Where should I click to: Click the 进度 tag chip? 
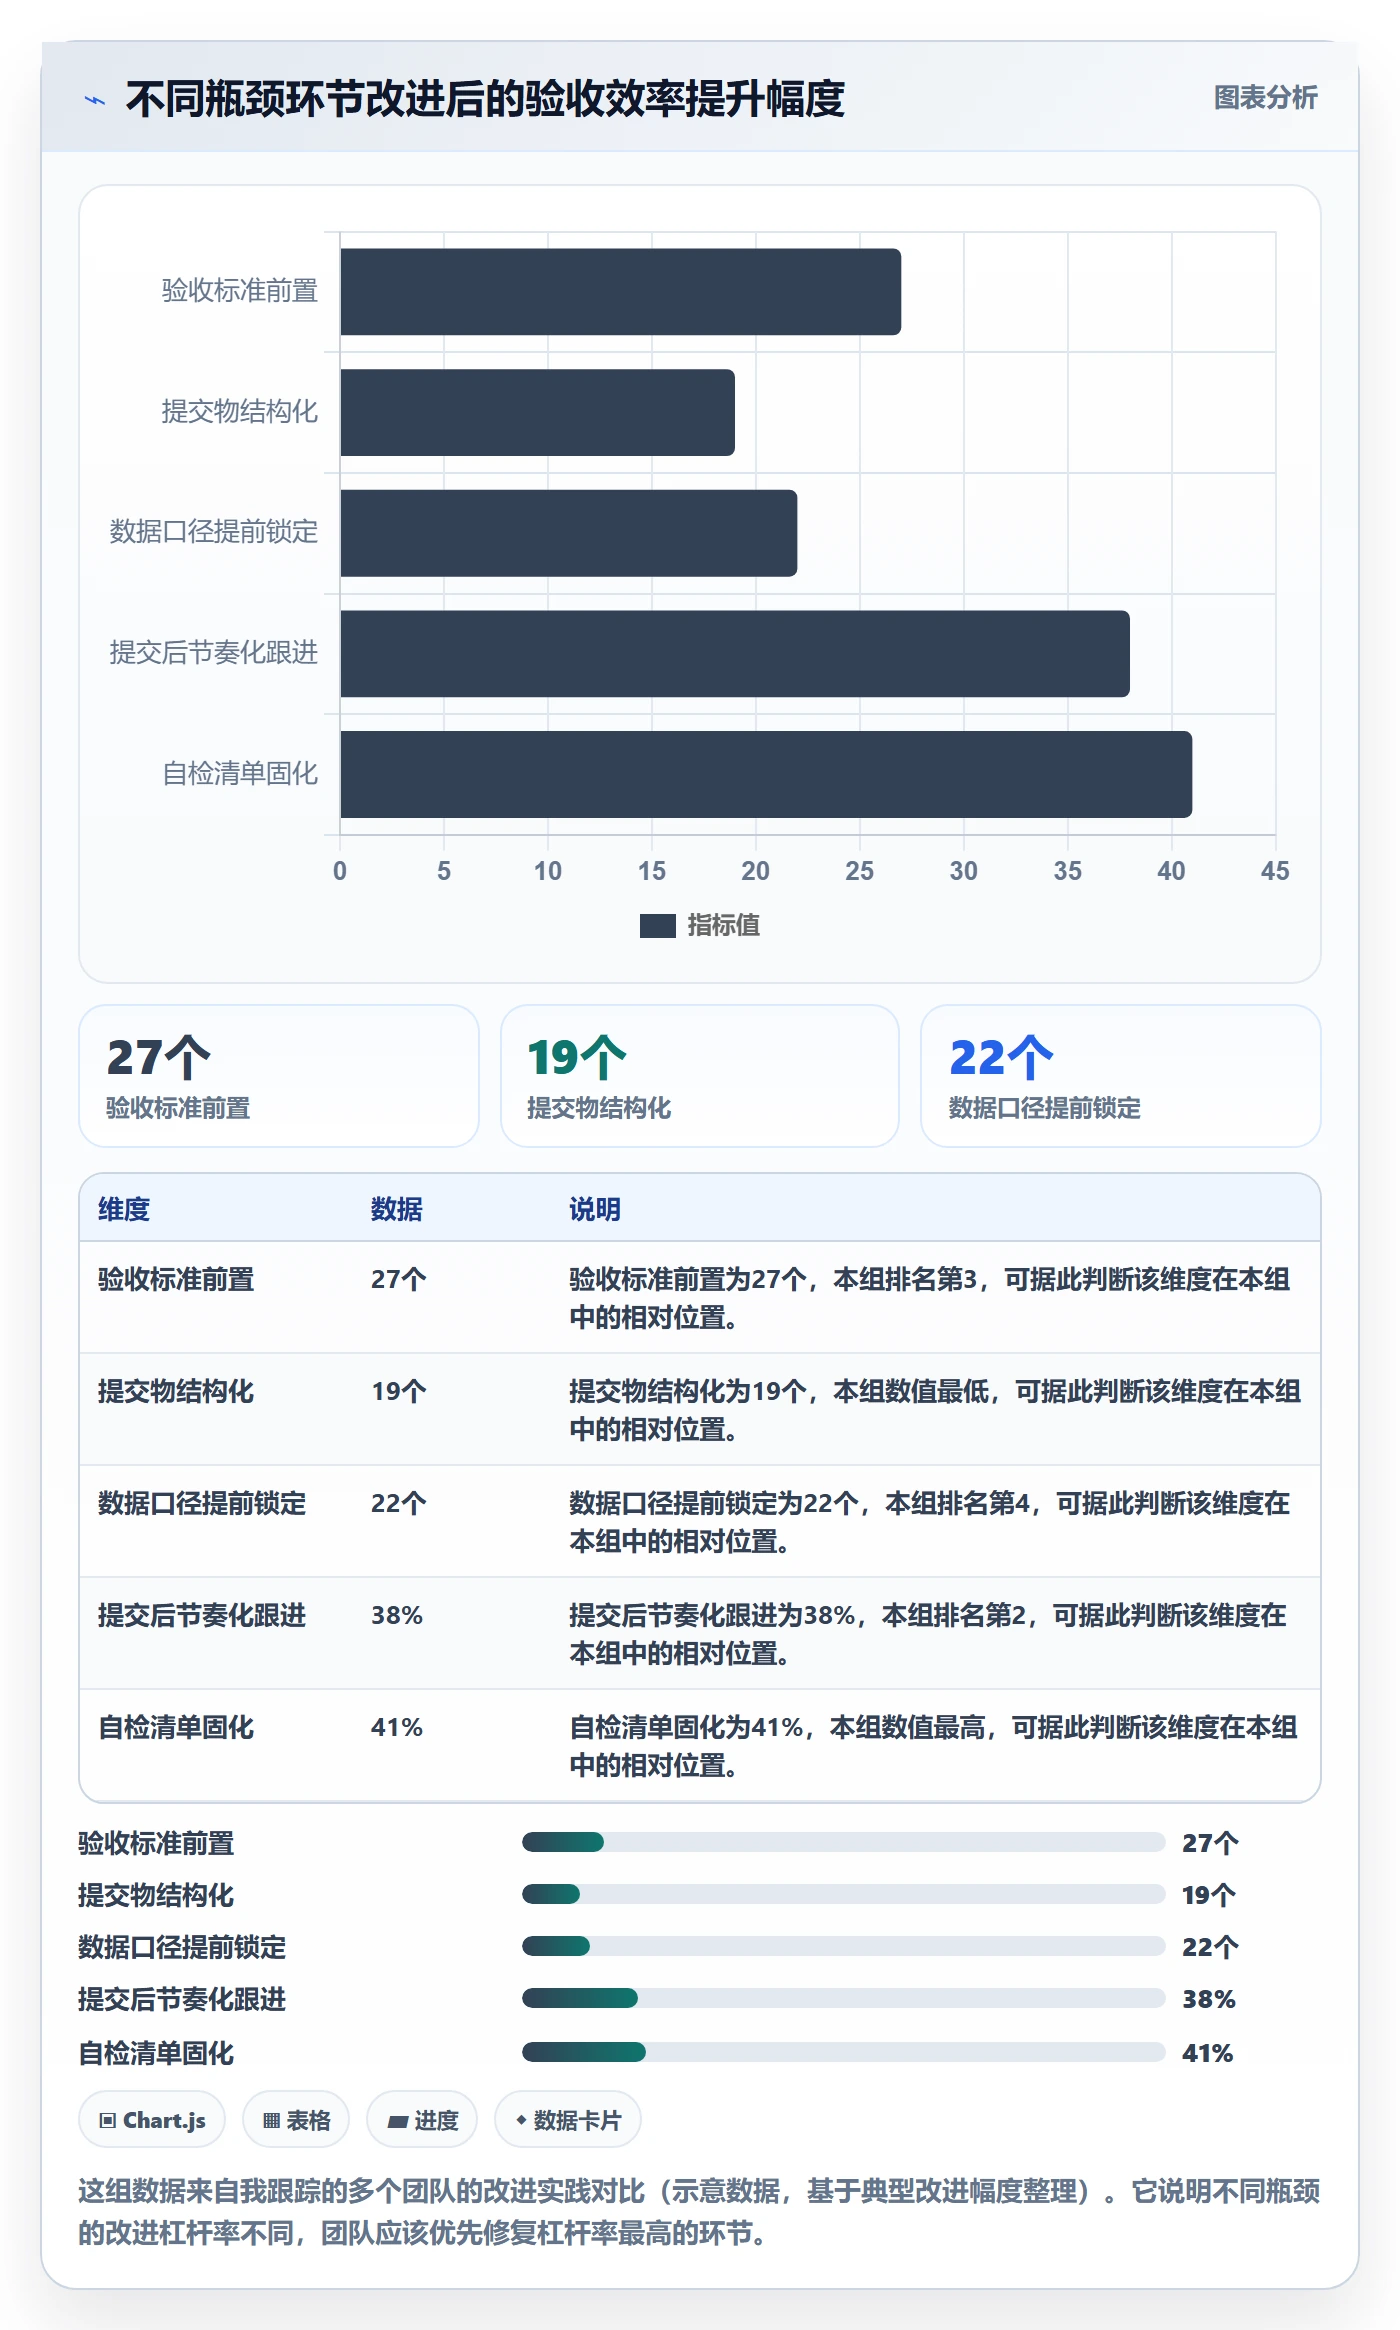pos(422,2119)
